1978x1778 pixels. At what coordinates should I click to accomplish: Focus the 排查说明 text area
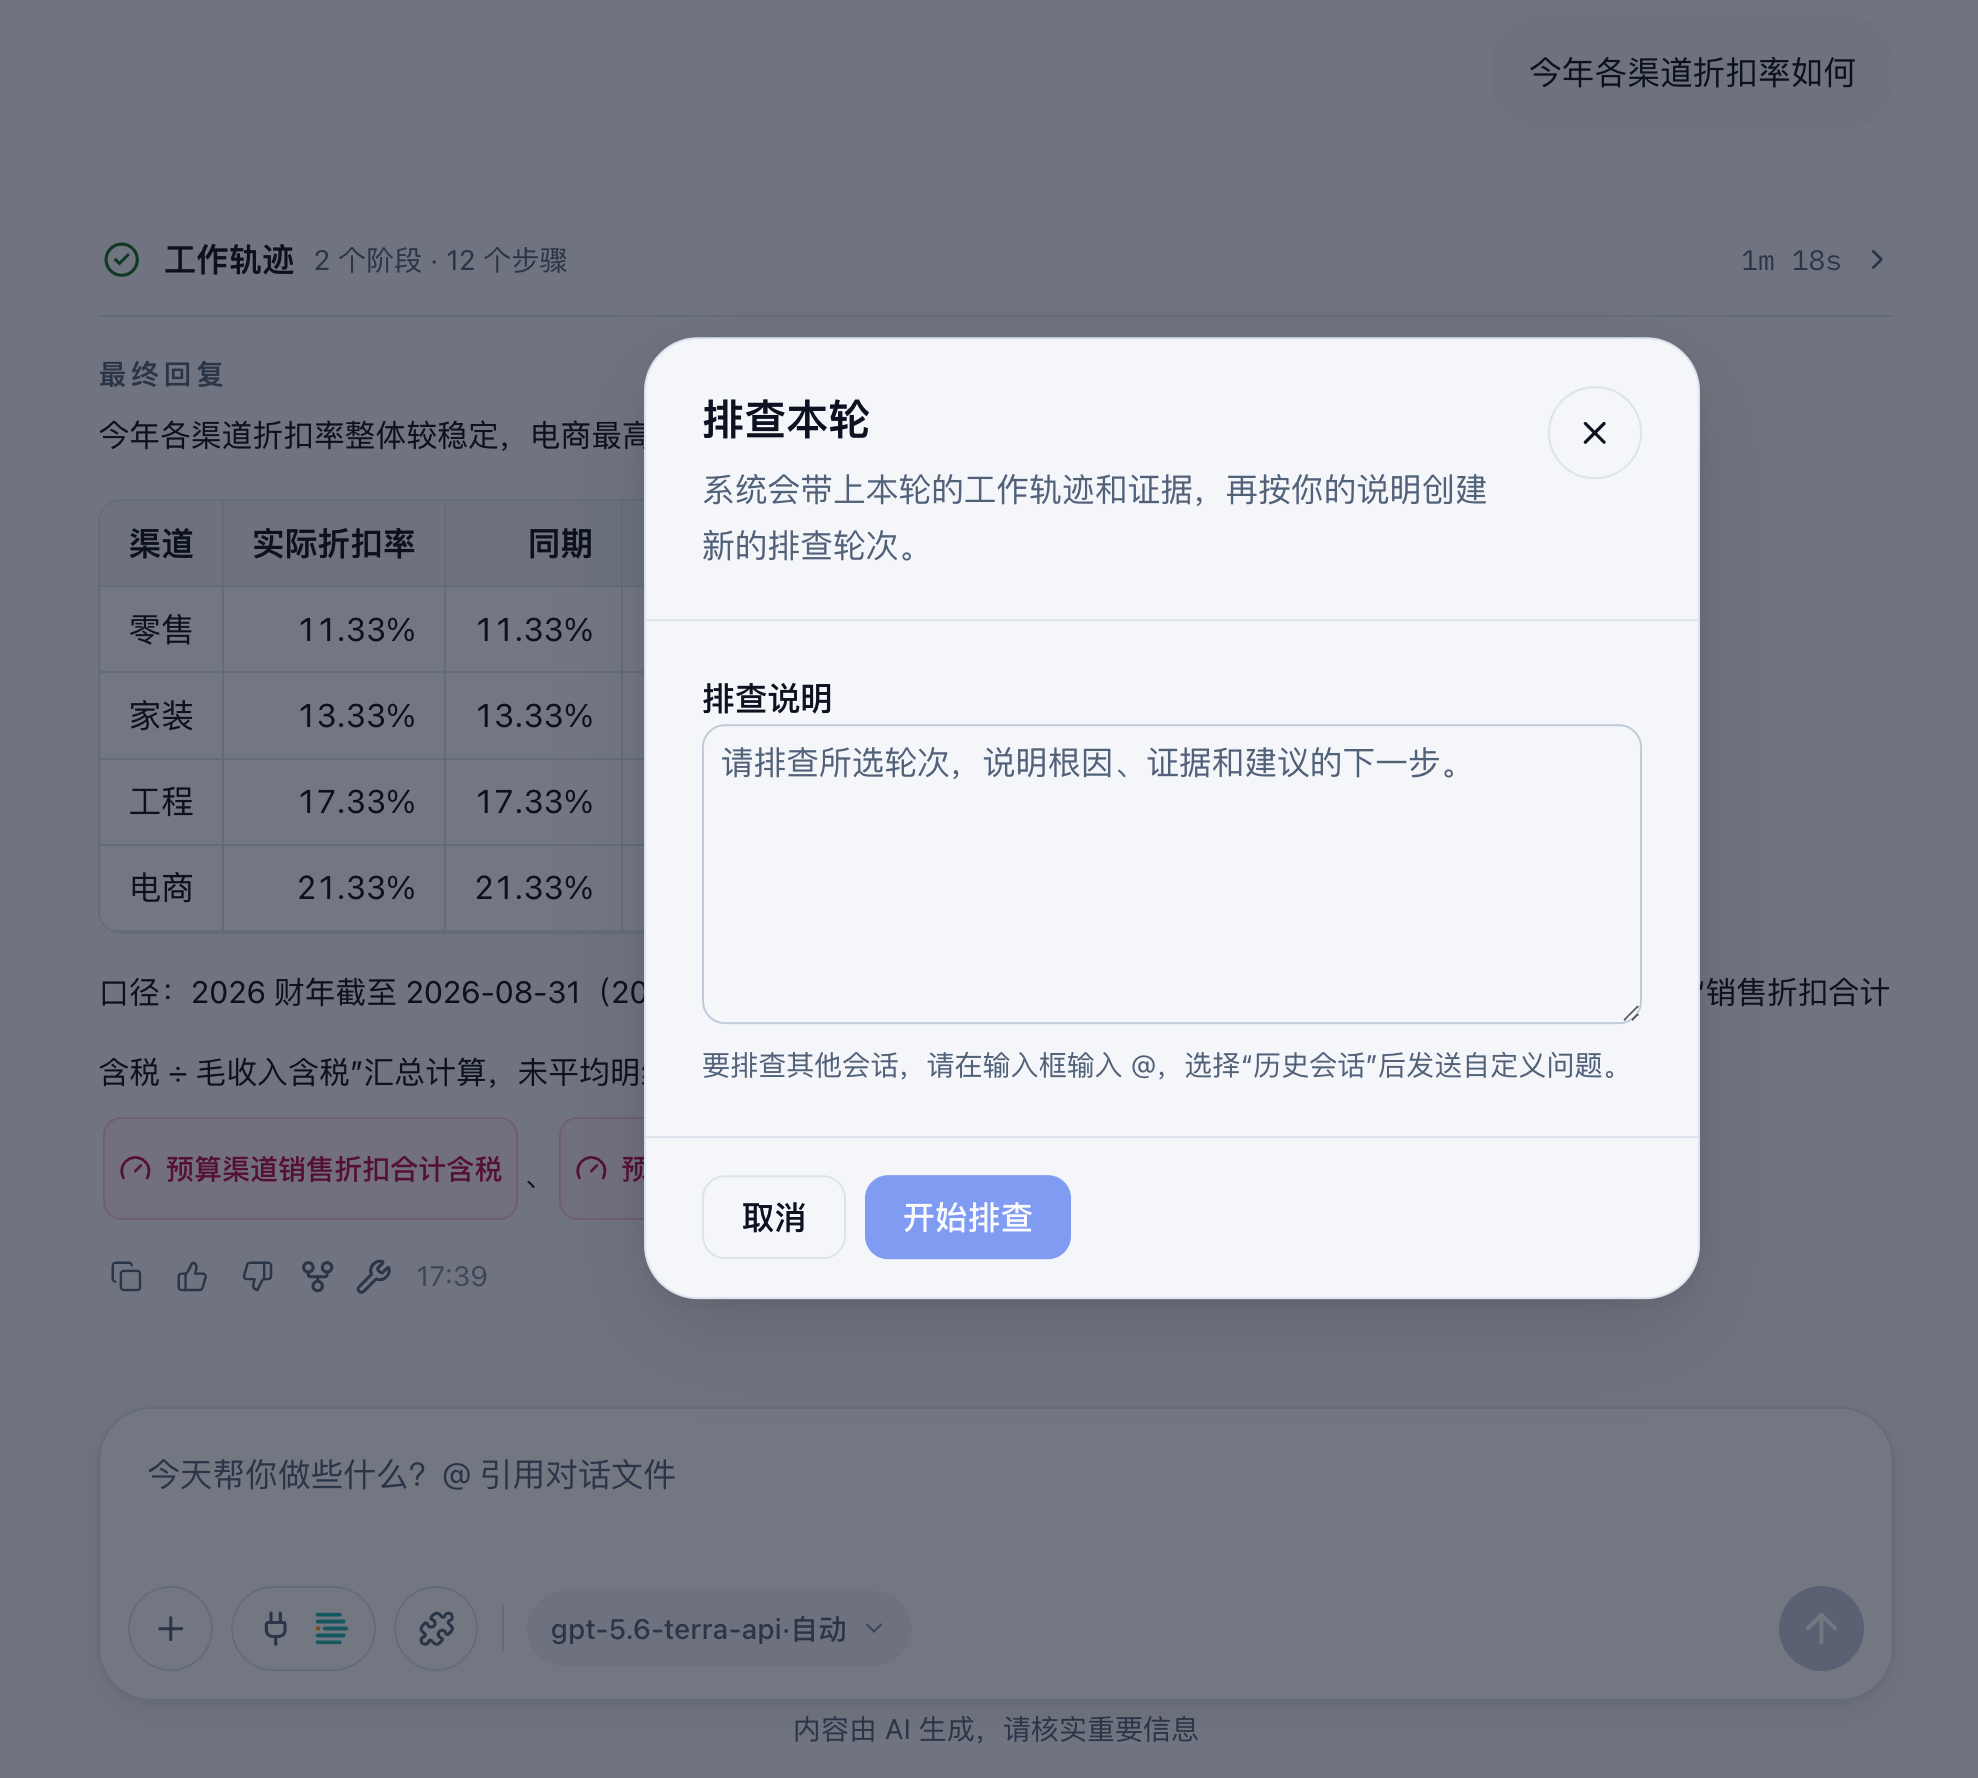(x=1171, y=874)
